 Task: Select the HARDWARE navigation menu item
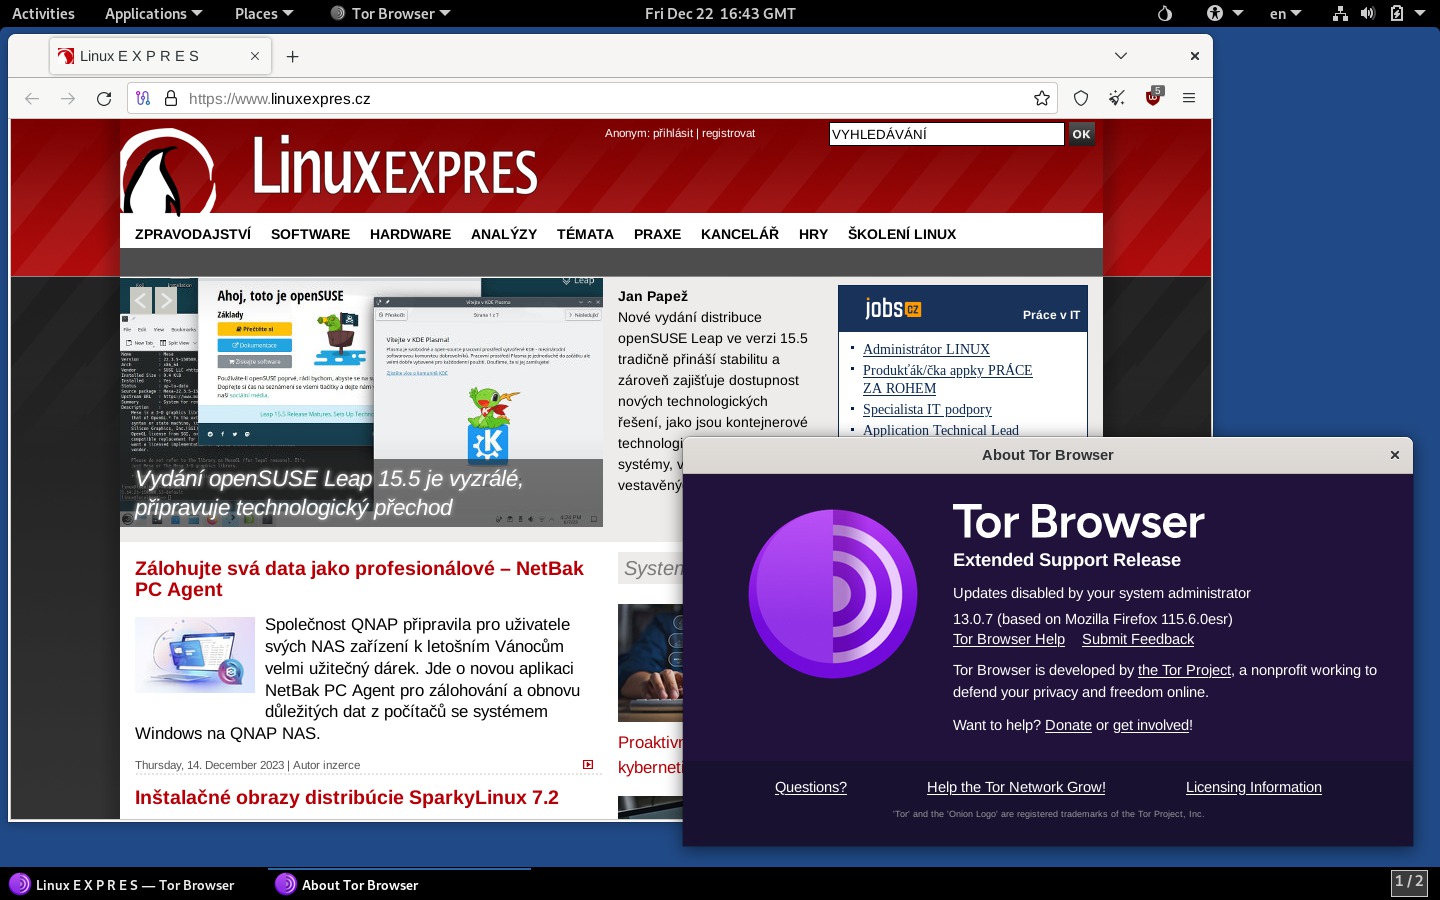pyautogui.click(x=410, y=234)
